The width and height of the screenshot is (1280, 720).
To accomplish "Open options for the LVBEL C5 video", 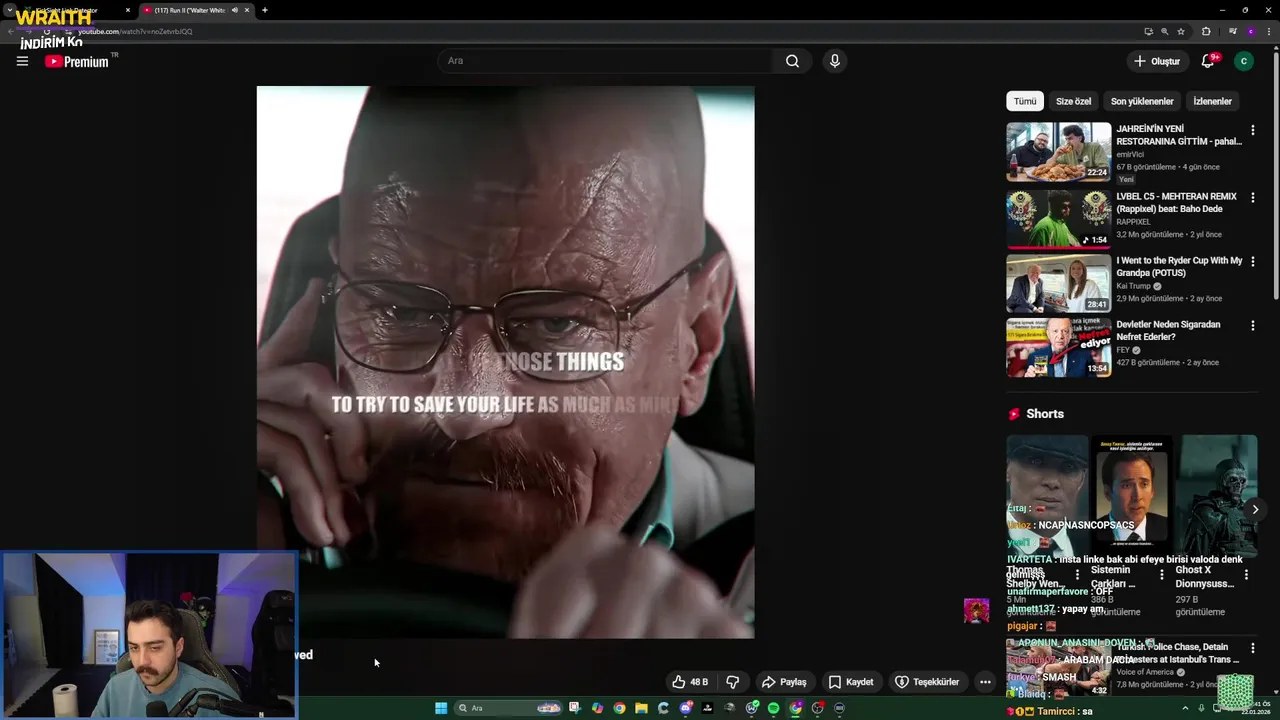I will pyautogui.click(x=1252, y=198).
